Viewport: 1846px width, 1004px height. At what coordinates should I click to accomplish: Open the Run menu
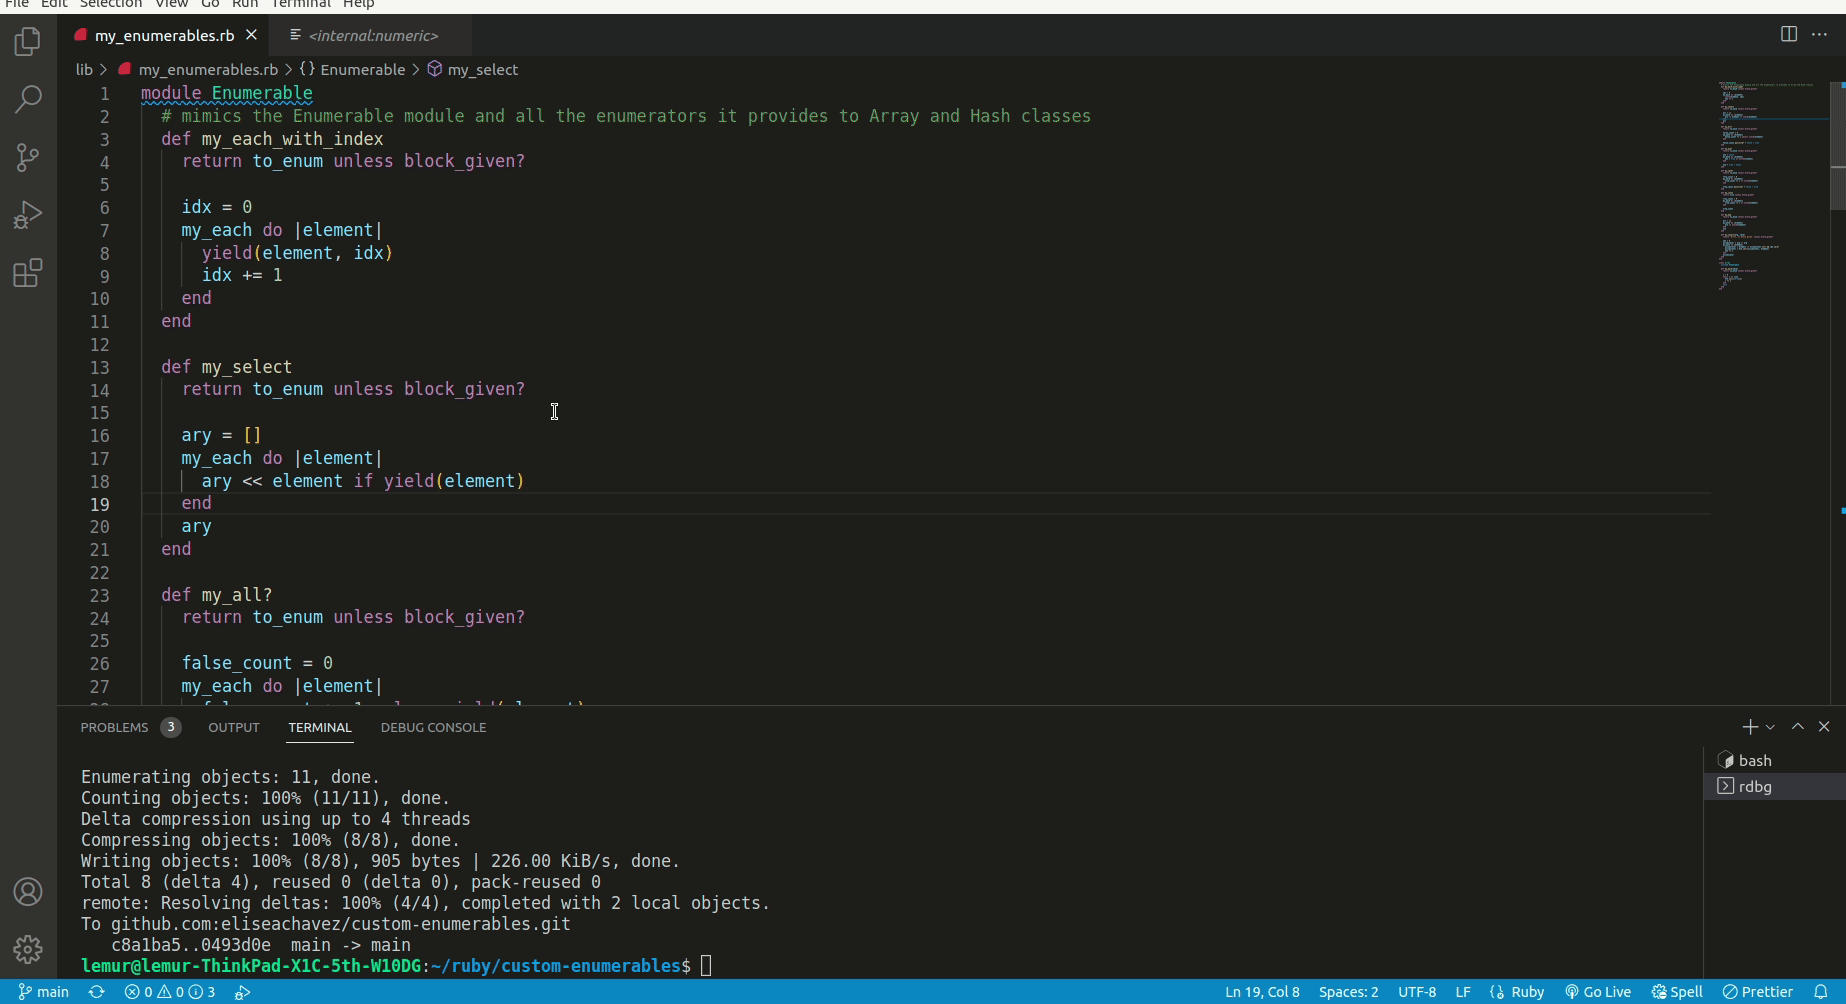[245, 5]
